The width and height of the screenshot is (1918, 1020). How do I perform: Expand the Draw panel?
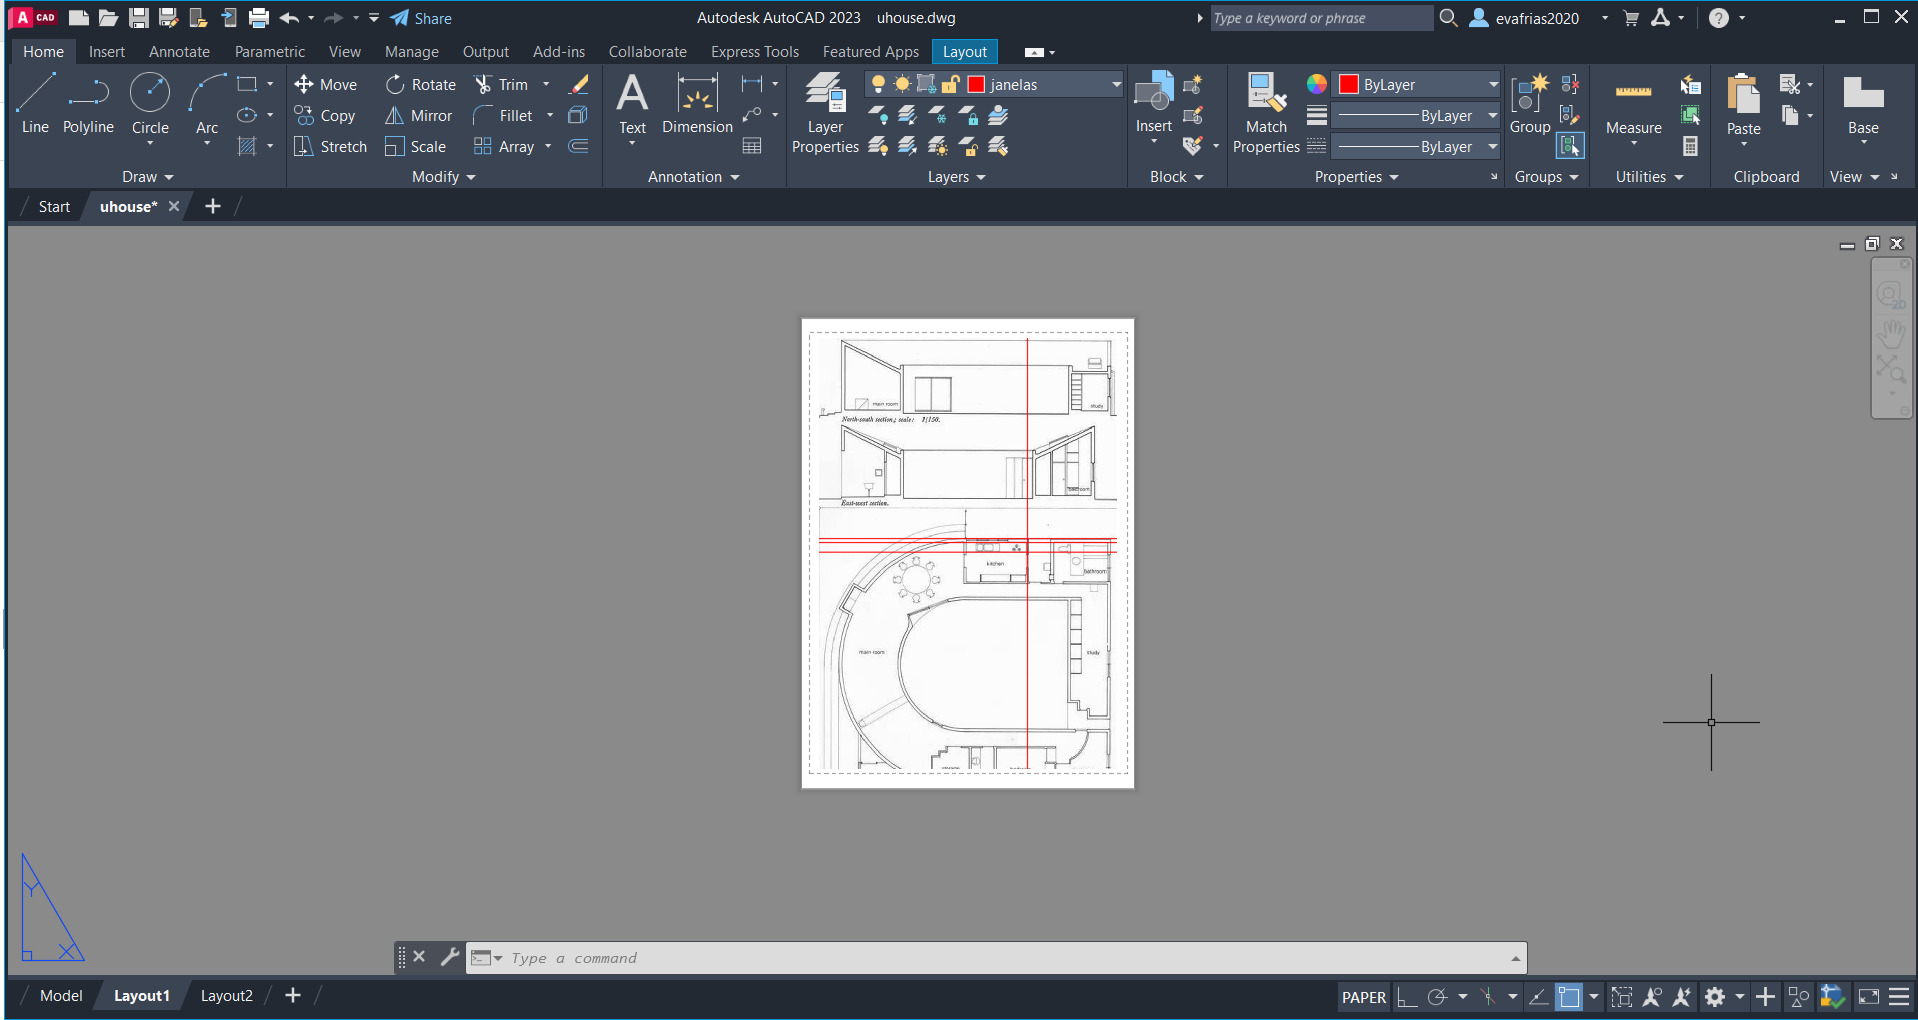coord(147,177)
